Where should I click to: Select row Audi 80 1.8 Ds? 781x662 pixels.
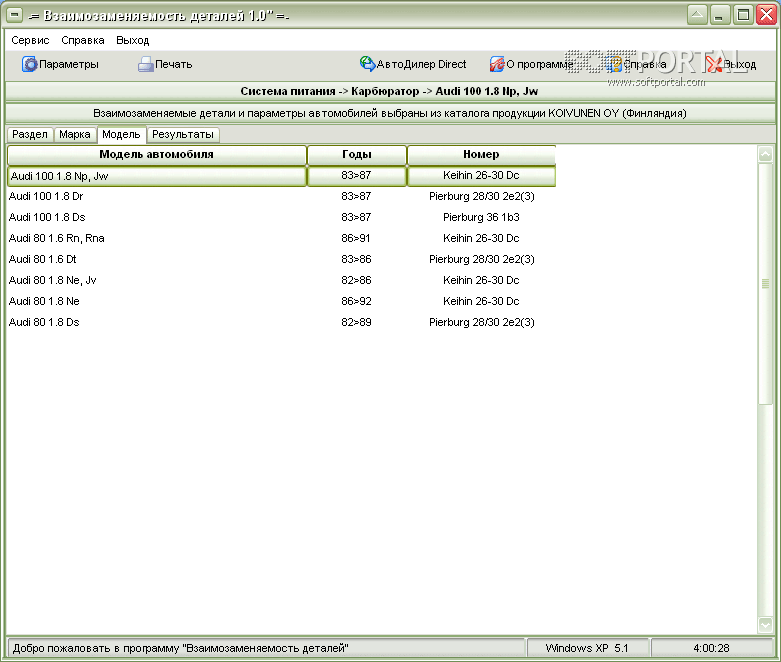[281, 322]
